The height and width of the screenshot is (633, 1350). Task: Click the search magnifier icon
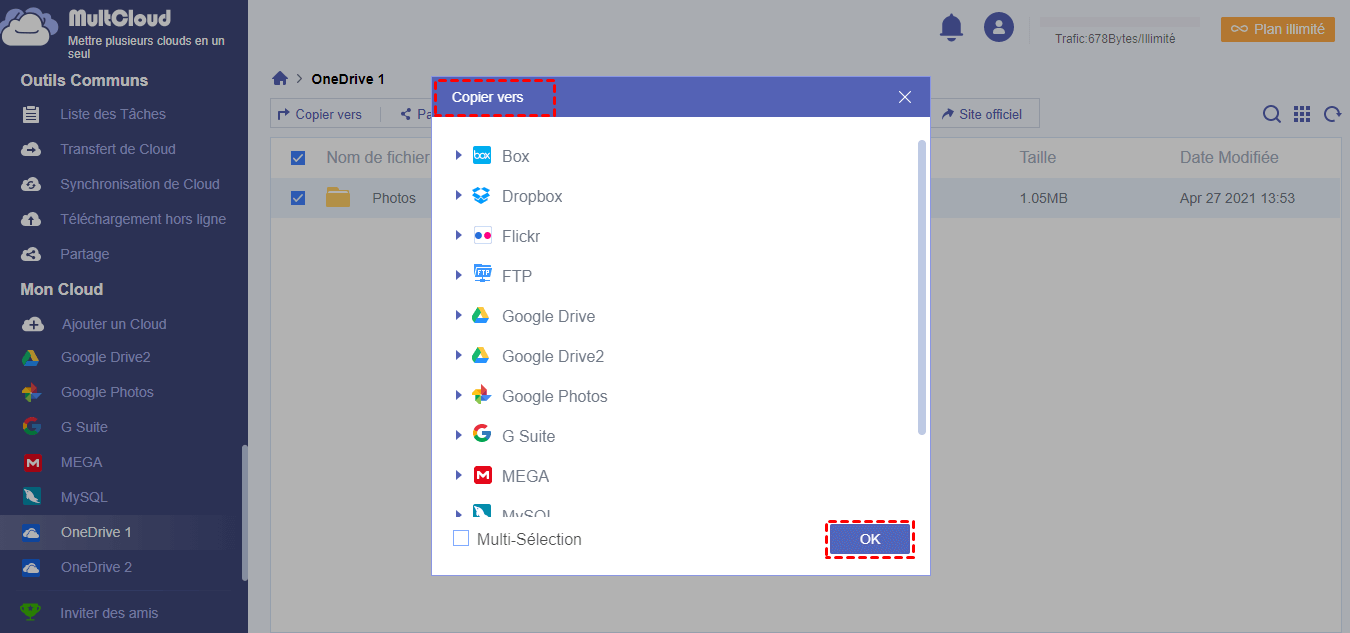[1272, 114]
